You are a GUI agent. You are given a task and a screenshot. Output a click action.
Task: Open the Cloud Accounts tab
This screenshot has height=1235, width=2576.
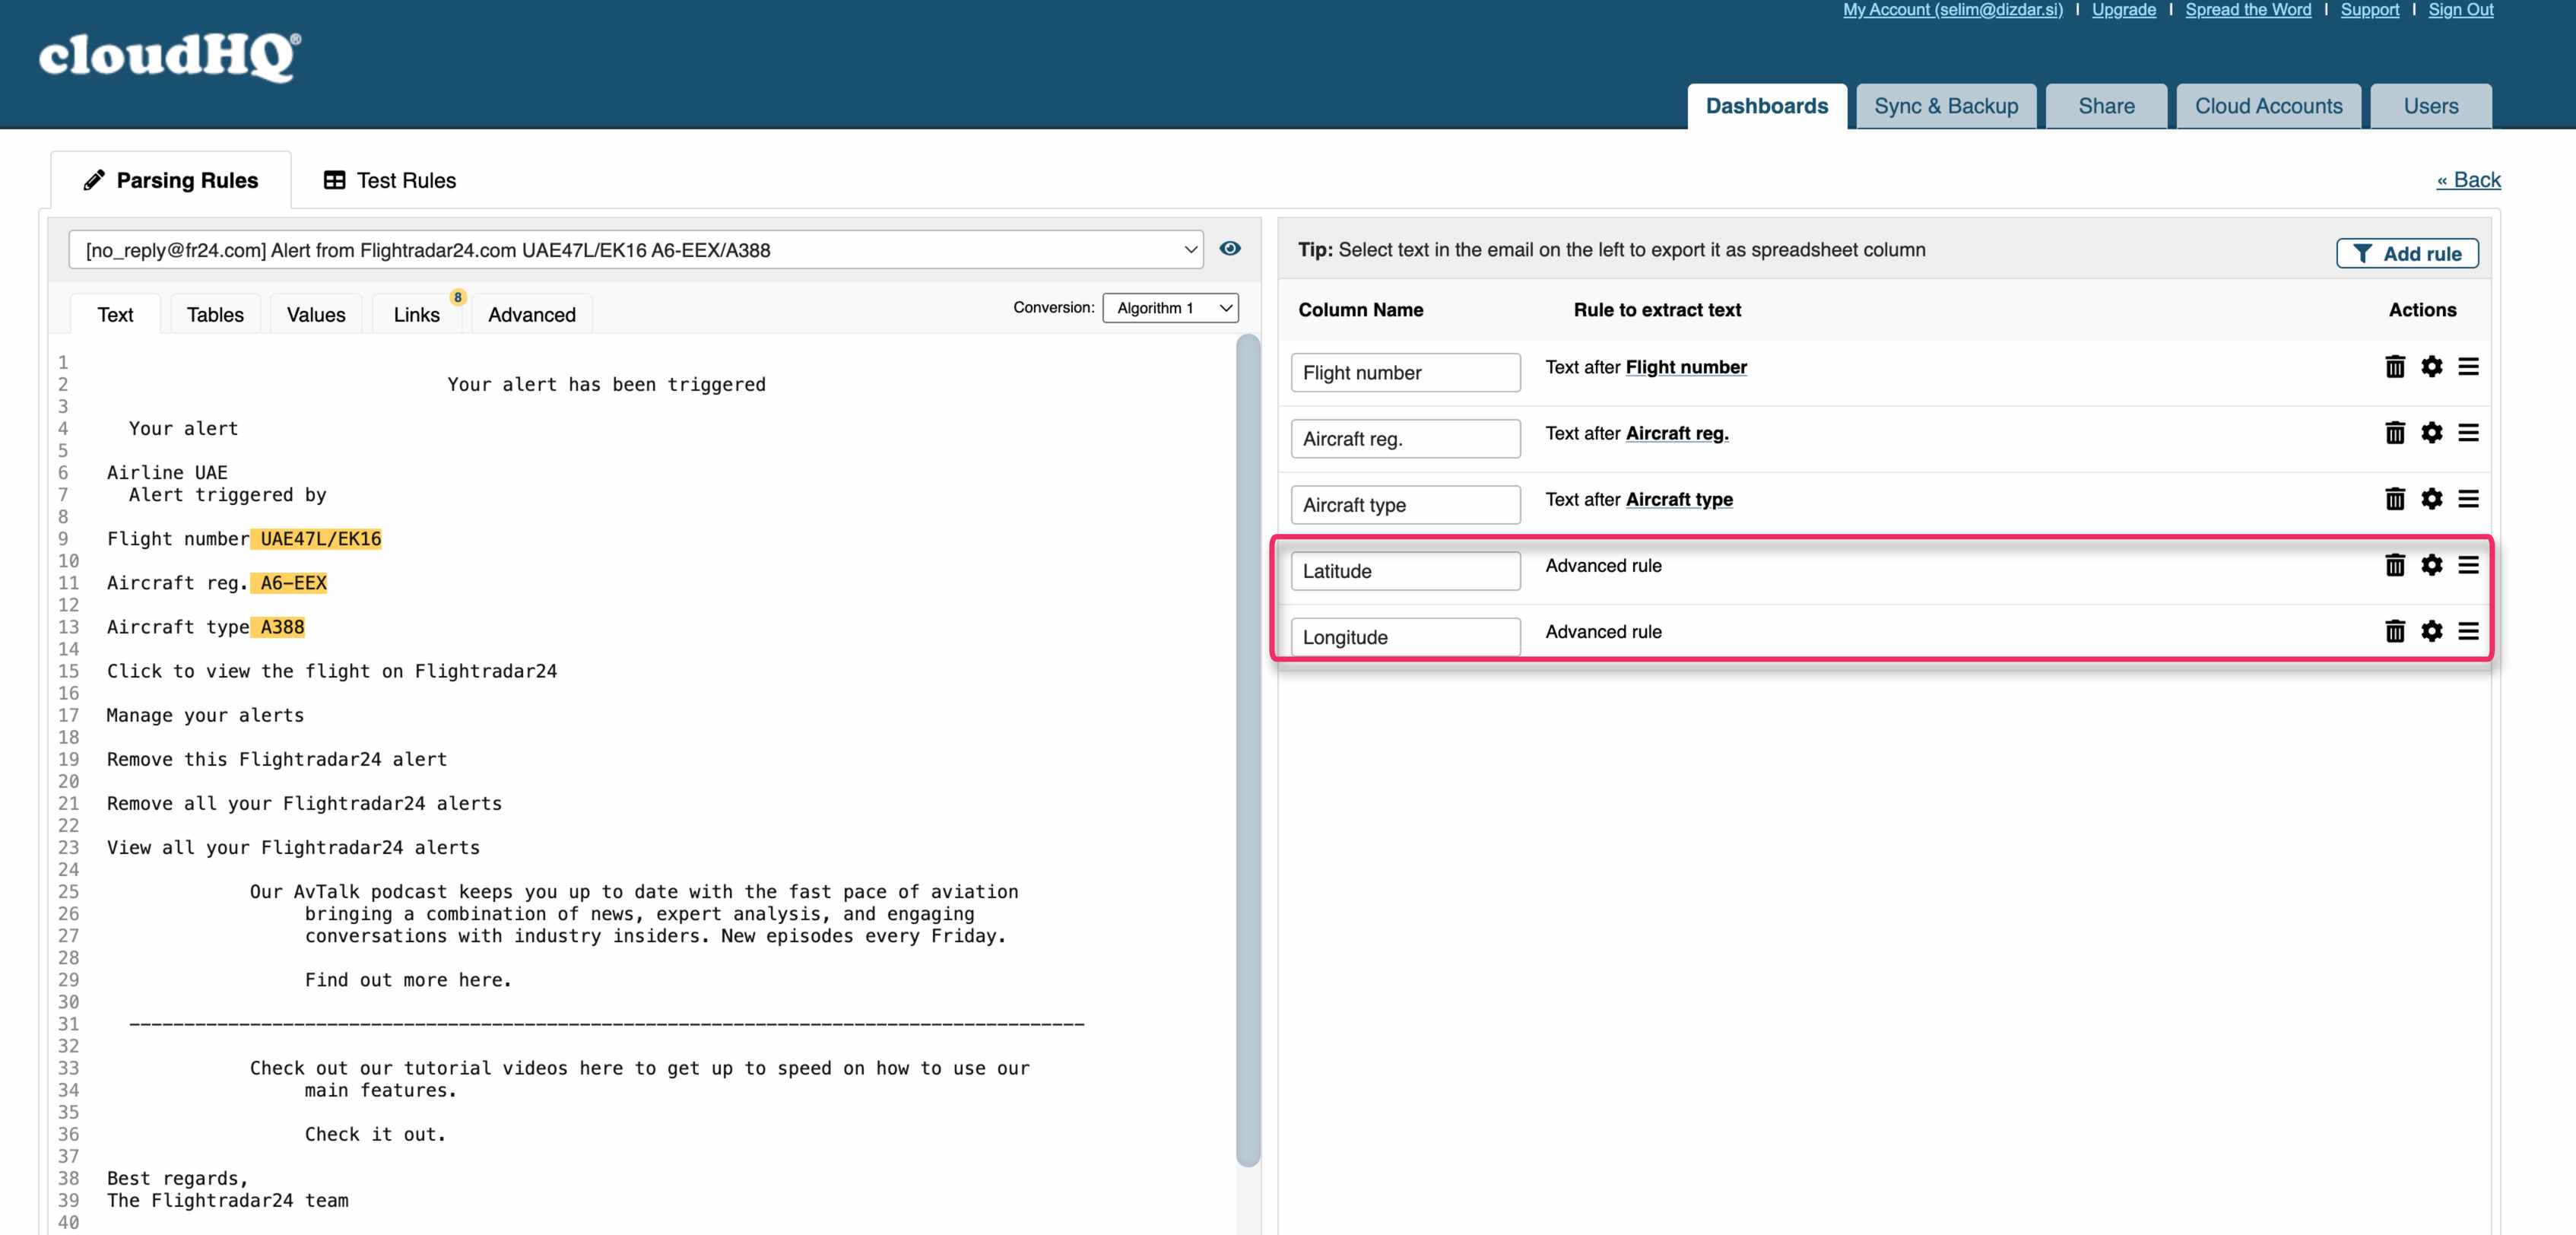[x=2268, y=106]
